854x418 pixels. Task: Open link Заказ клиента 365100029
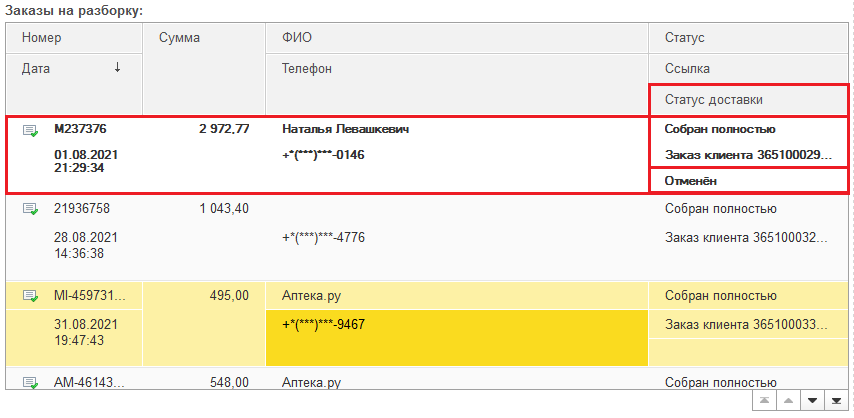pos(748,155)
